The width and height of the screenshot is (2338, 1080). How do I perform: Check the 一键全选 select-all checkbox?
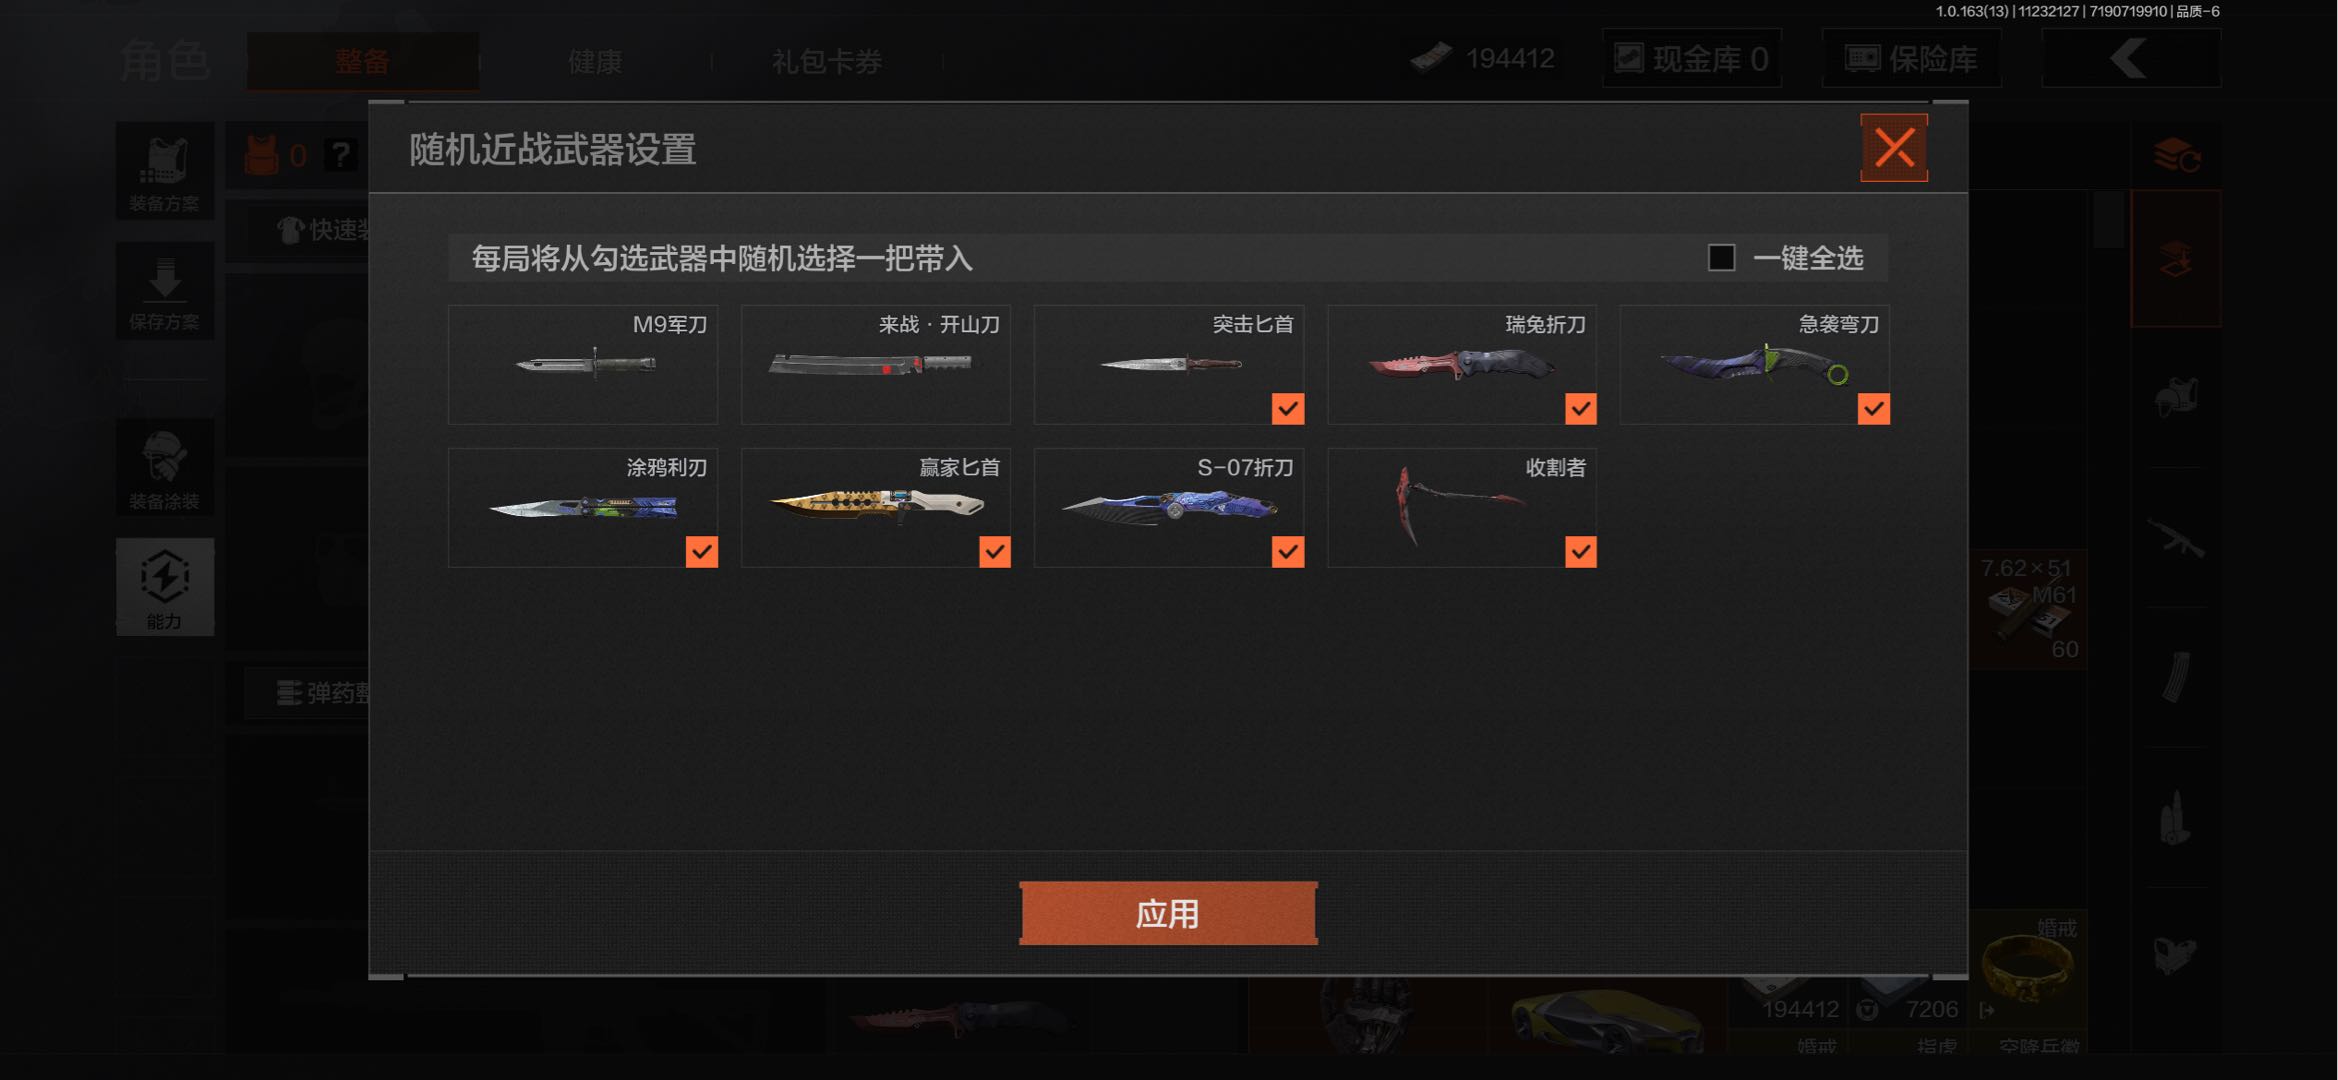coord(1721,258)
